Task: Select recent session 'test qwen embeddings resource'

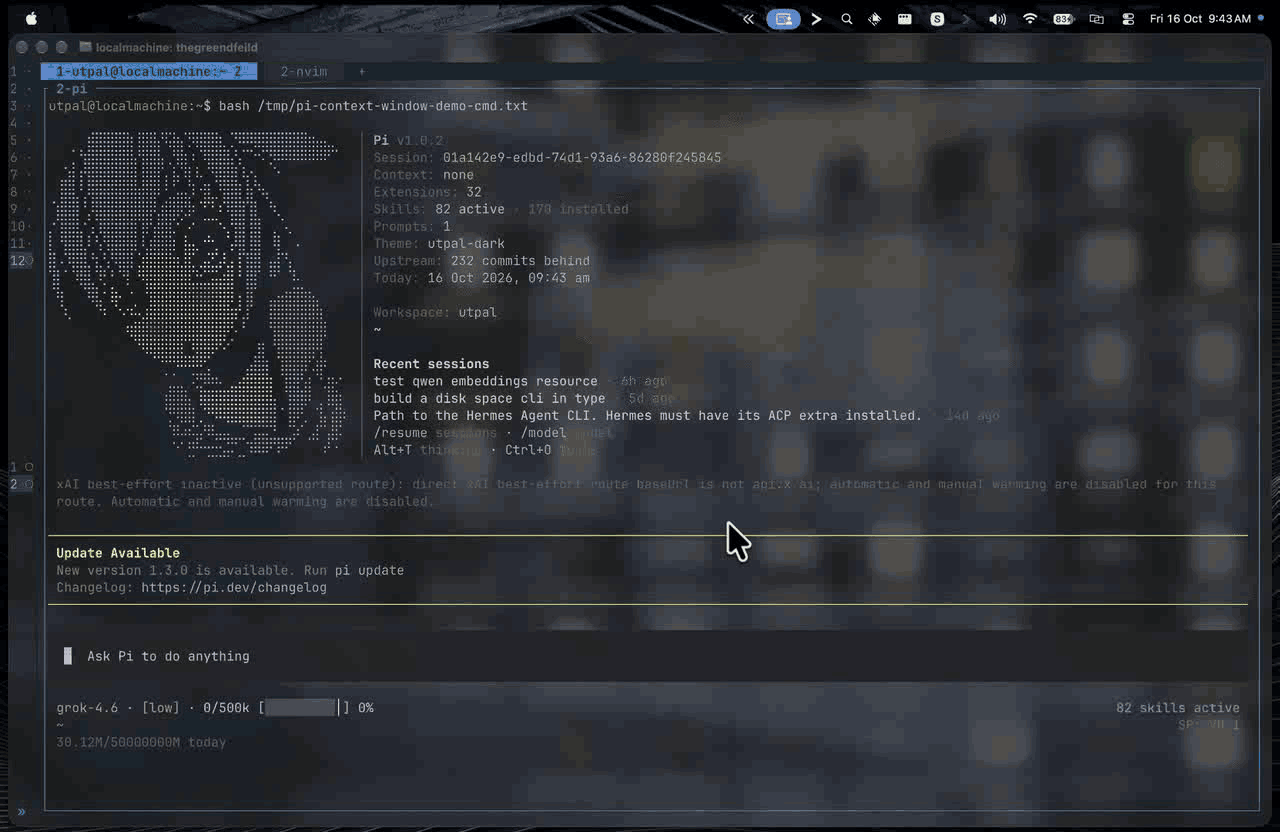Action: click(485, 381)
